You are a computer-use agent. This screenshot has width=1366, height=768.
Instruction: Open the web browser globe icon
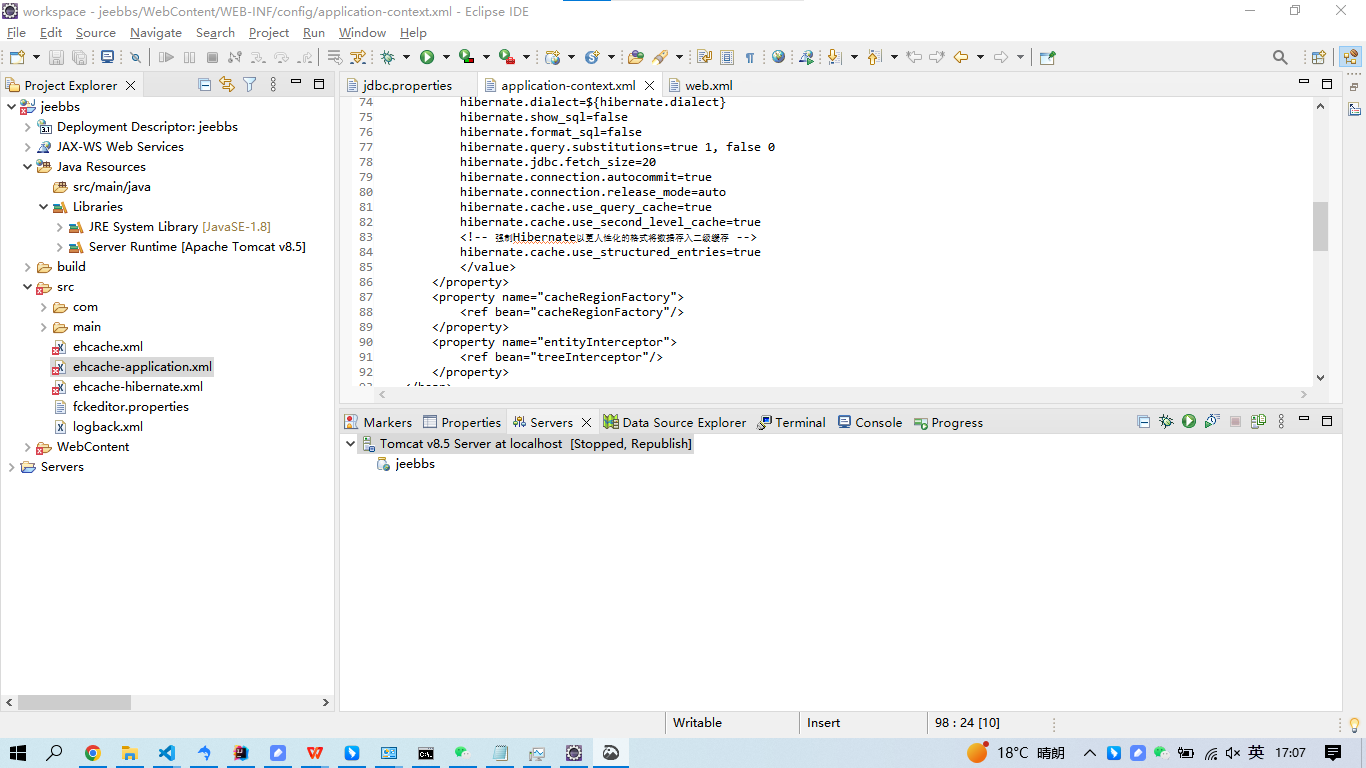point(778,58)
